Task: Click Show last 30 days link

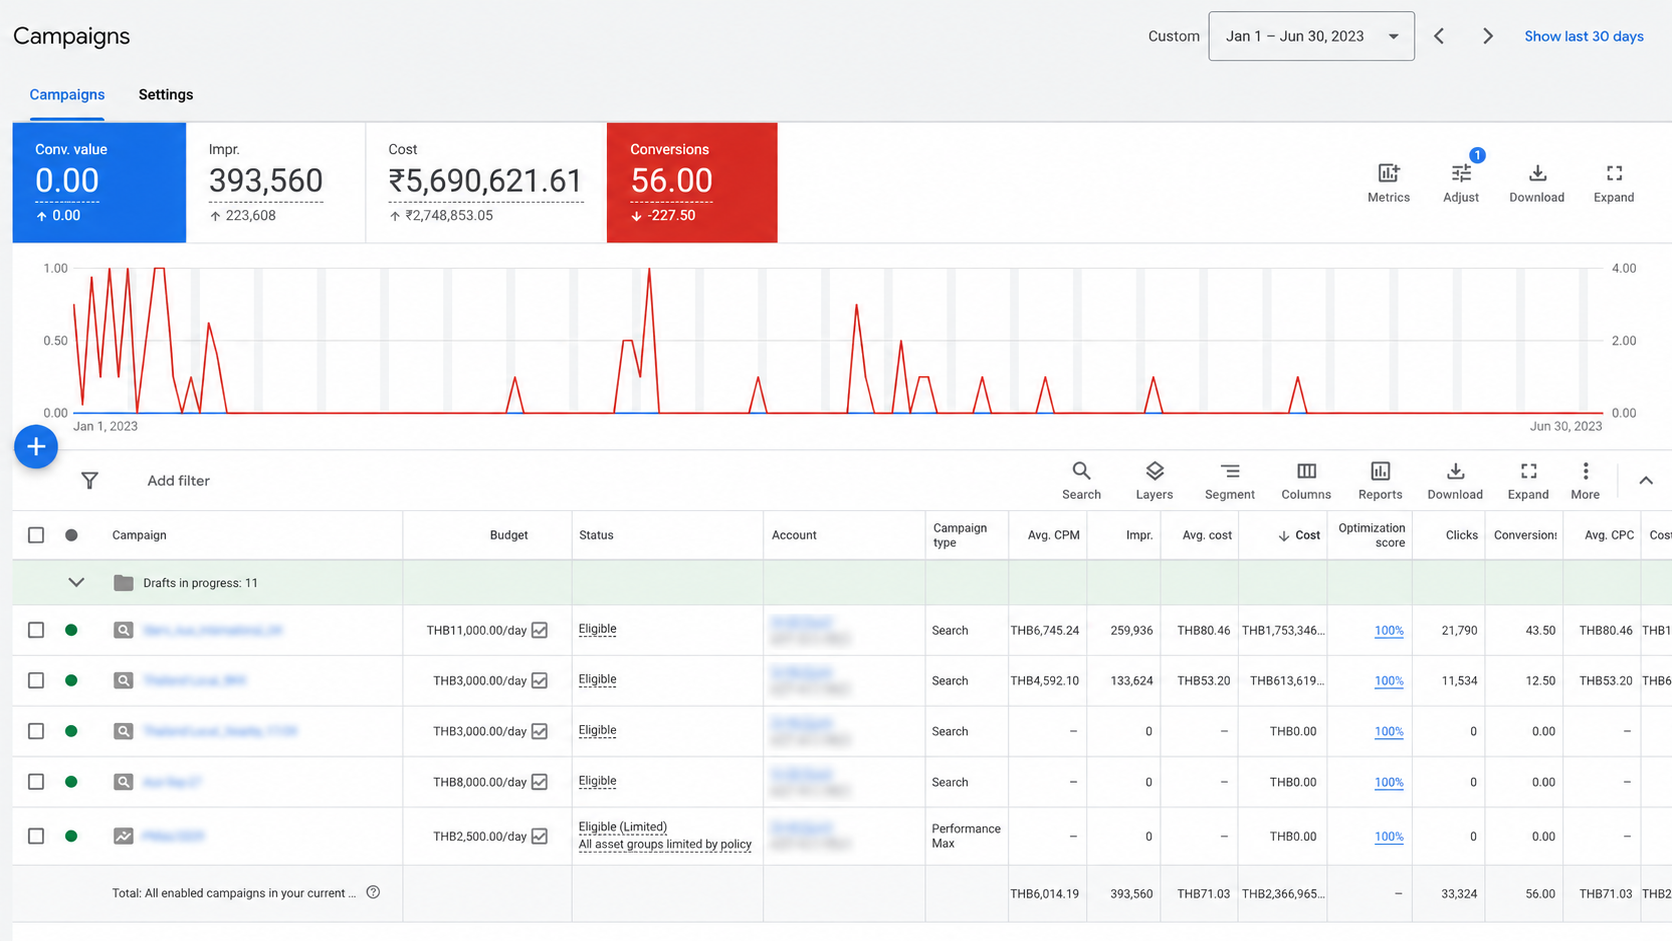Action: [1584, 36]
